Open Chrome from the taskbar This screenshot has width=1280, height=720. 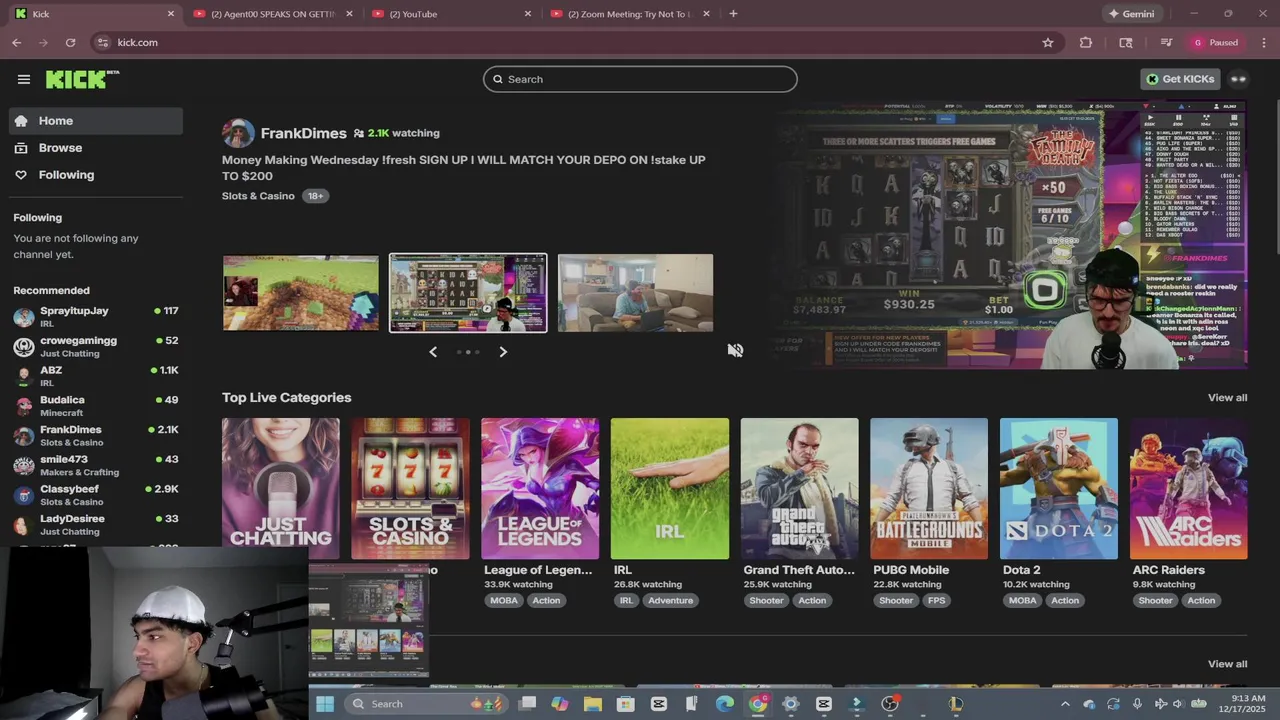pos(758,704)
